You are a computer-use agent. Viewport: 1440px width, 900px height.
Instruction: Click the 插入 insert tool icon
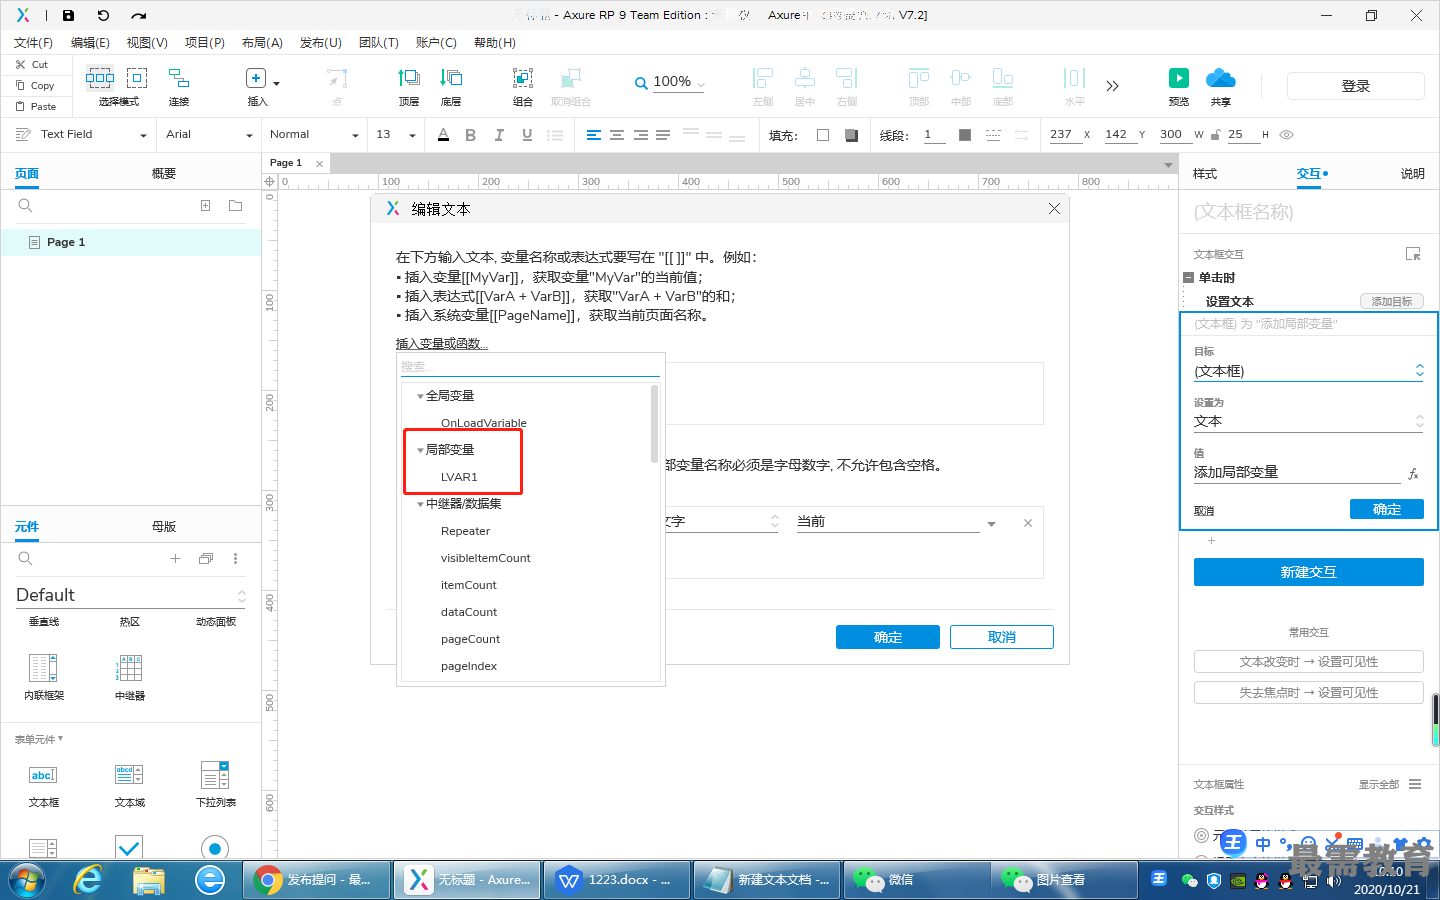(x=256, y=78)
